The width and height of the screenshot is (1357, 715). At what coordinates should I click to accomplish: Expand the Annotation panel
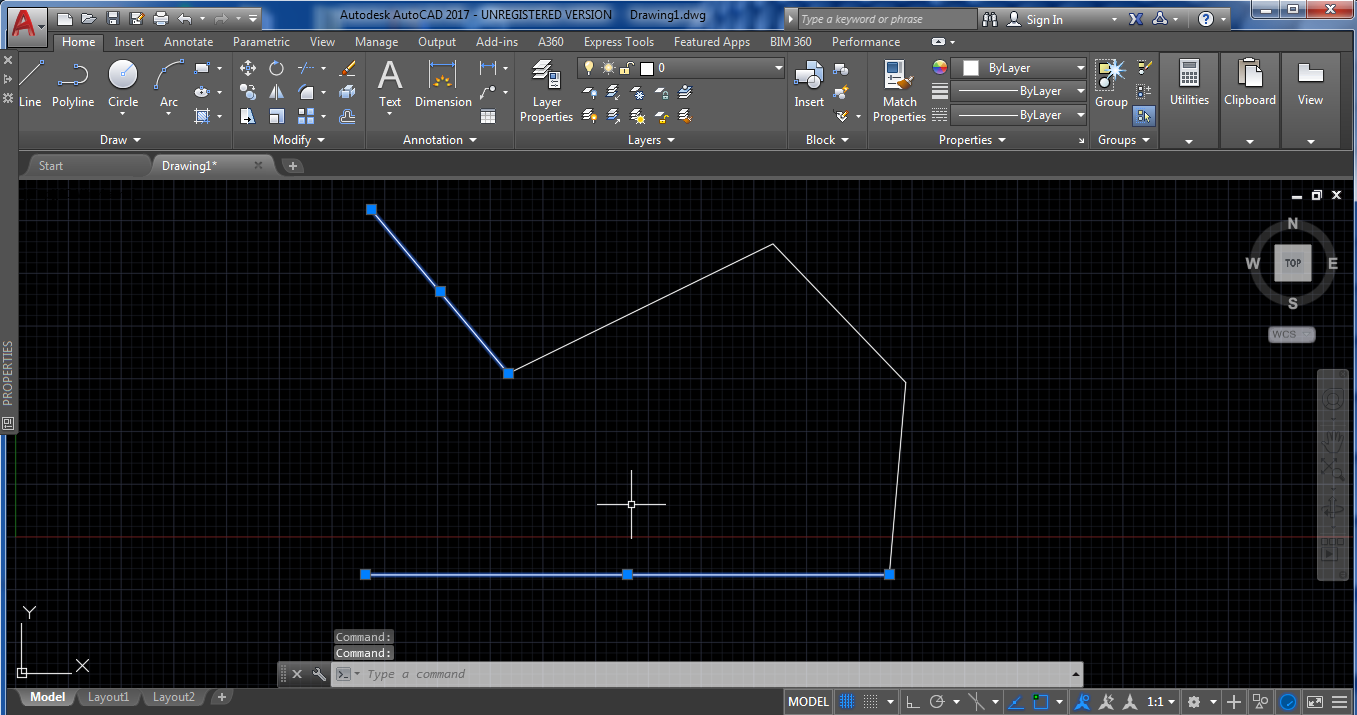(x=440, y=140)
